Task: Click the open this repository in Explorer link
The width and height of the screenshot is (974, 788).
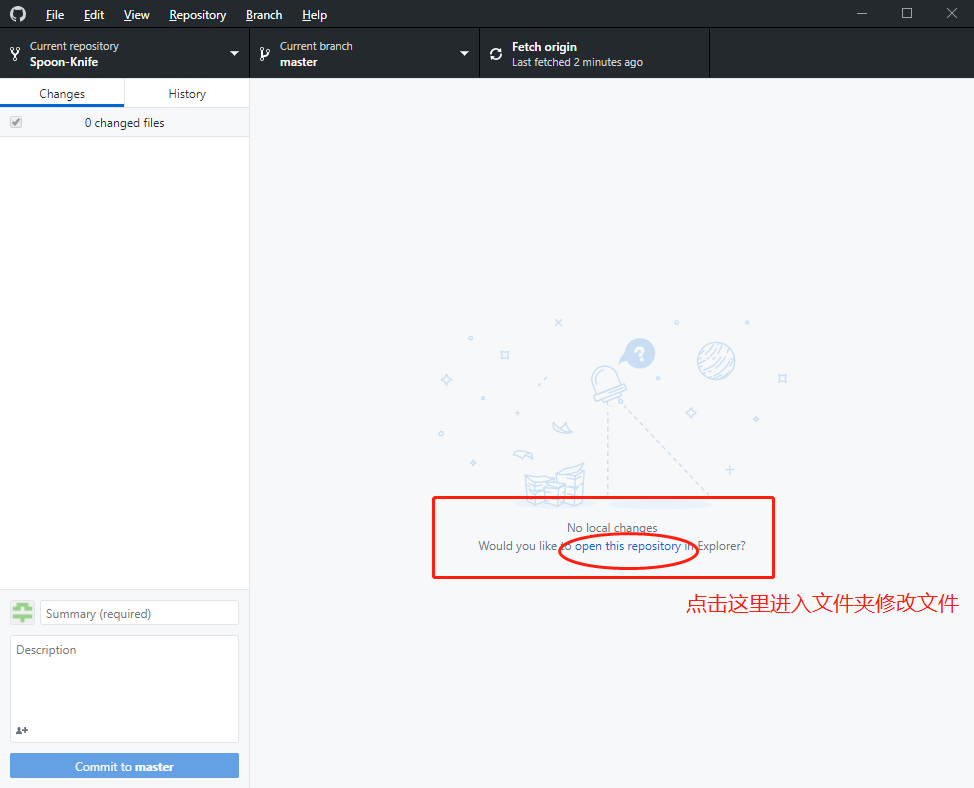Action: pyautogui.click(x=627, y=546)
